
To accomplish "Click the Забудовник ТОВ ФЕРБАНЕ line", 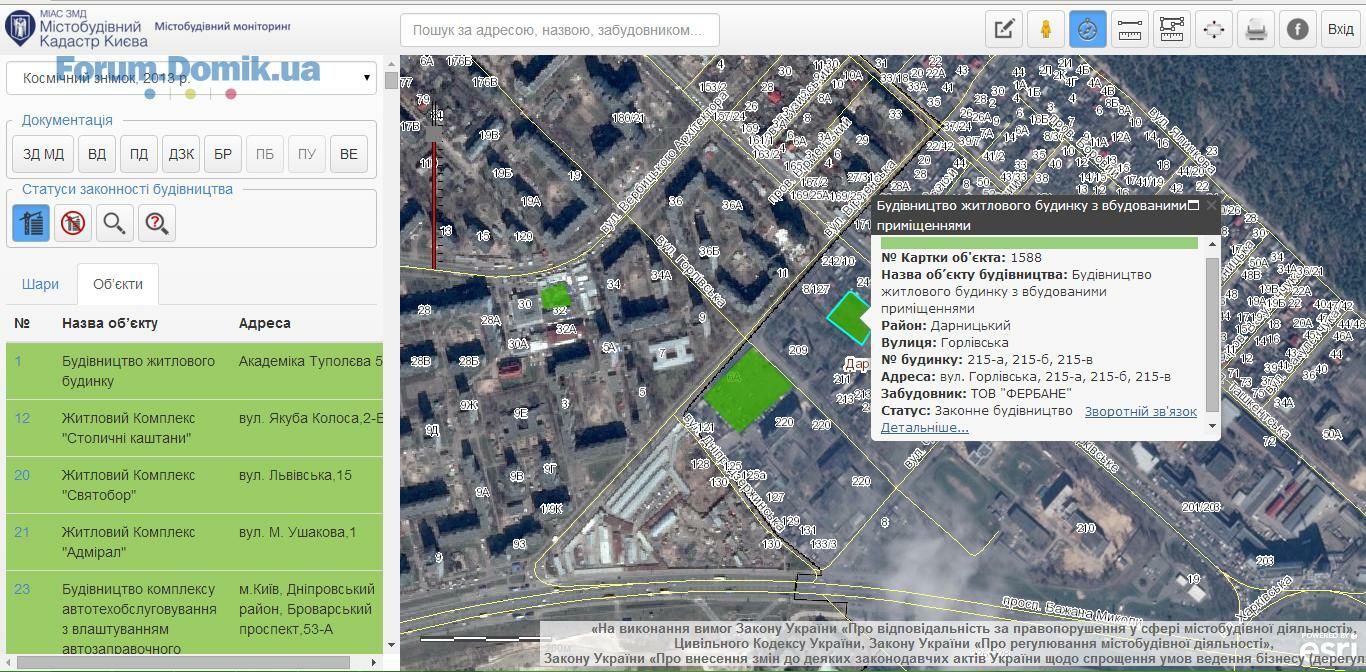I will 976,393.
